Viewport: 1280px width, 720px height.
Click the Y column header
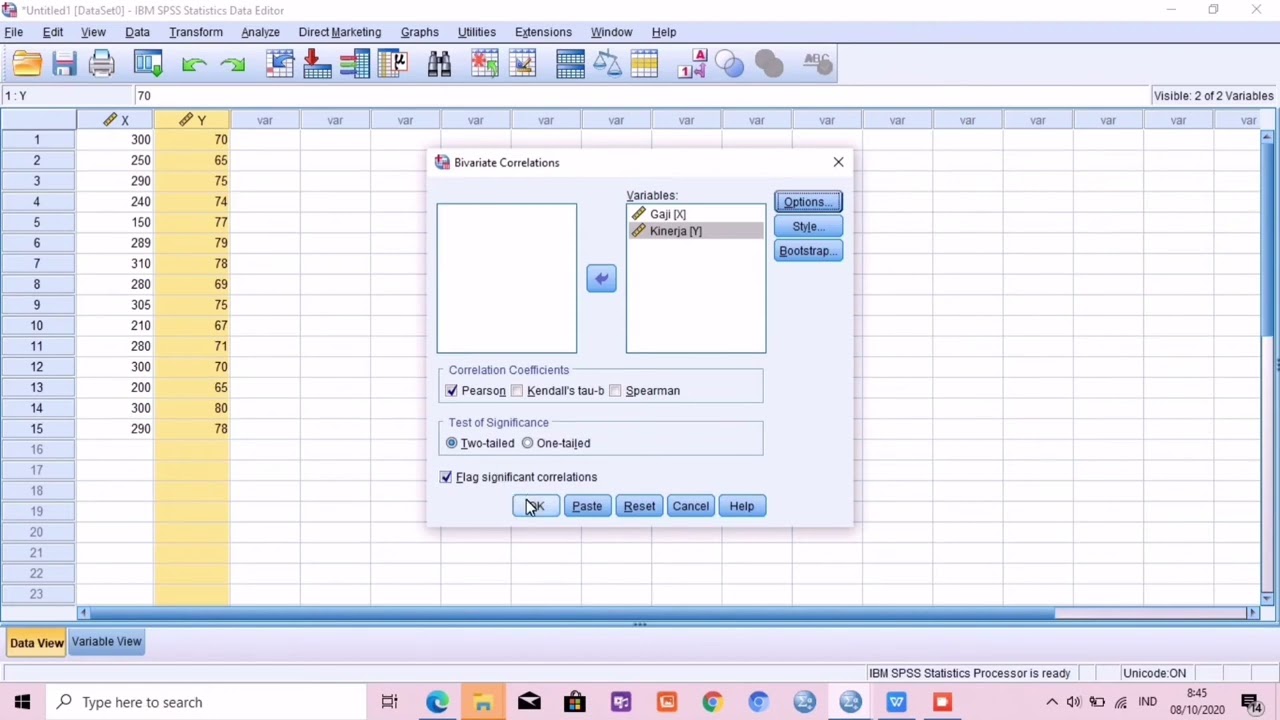tap(192, 120)
